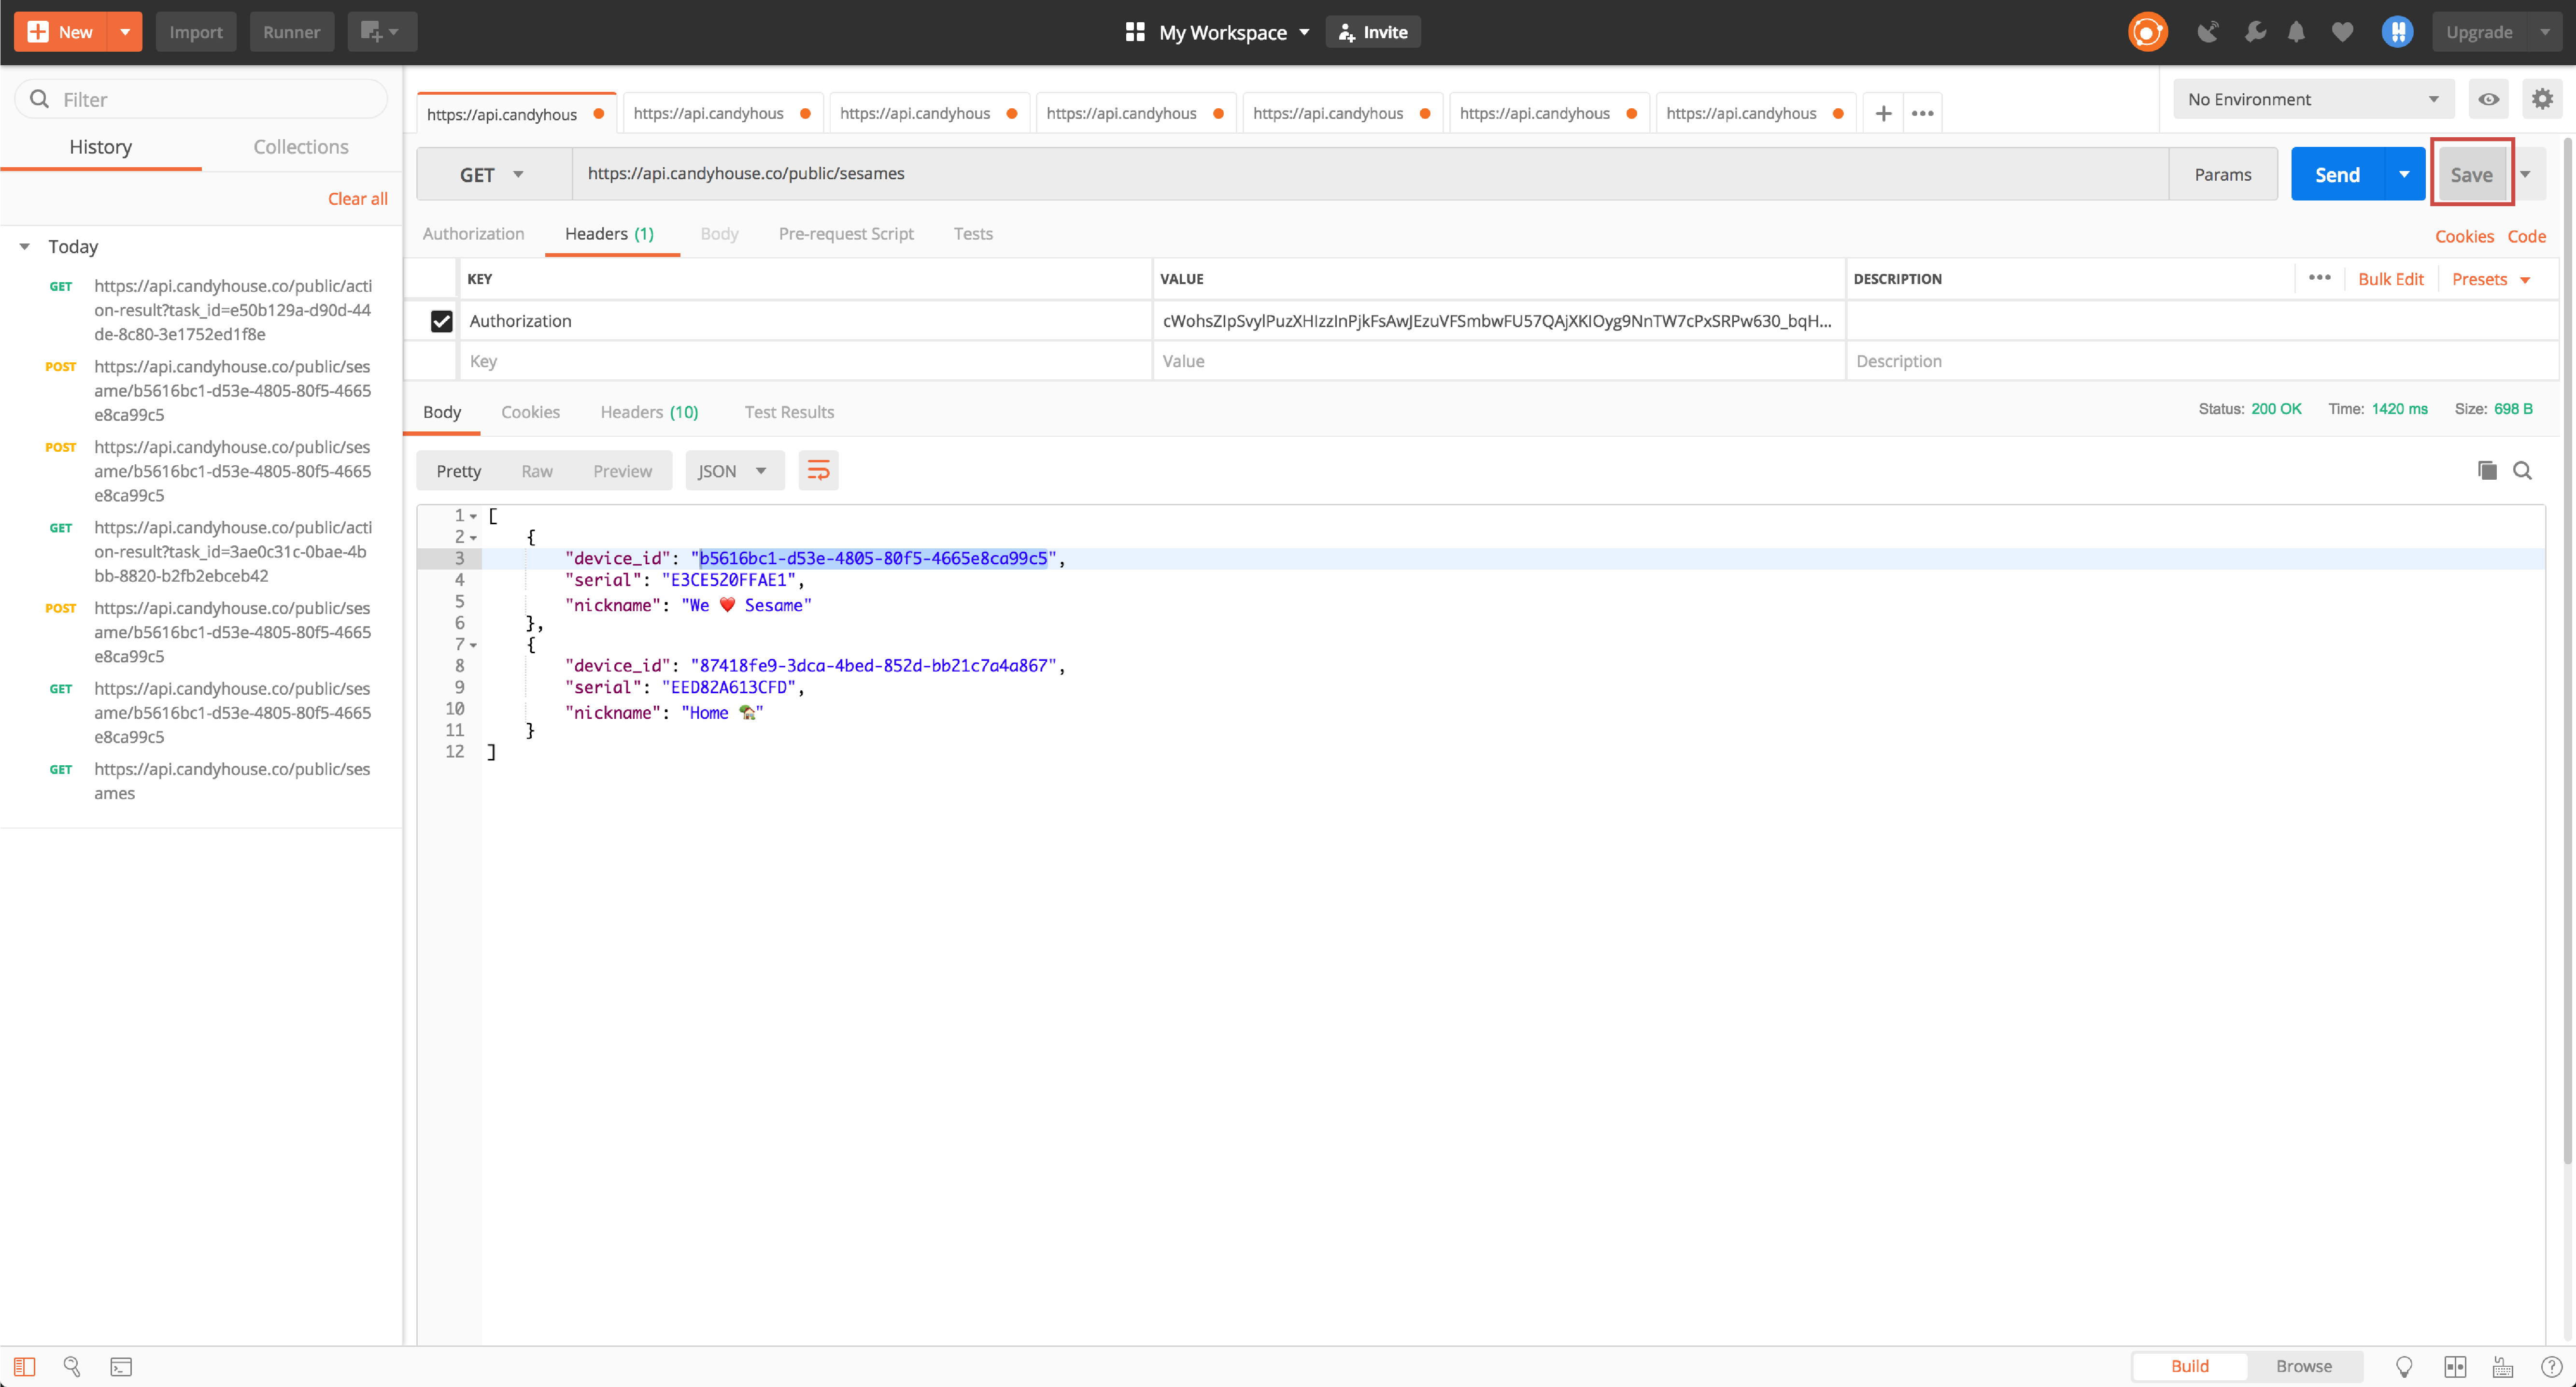Viewport: 2576px width, 1387px height.
Task: Open Postman console icon
Action: coord(121,1366)
